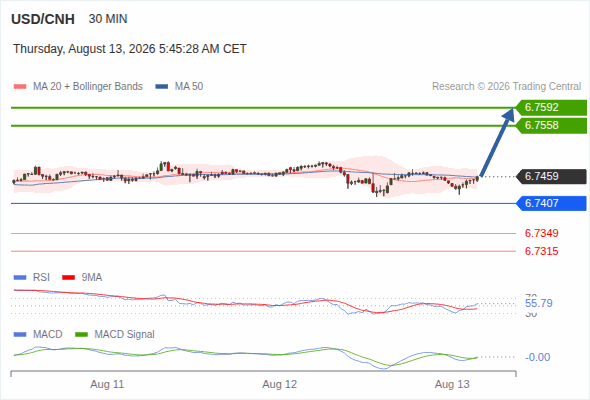The height and width of the screenshot is (400, 590).
Task: Click the USD/CNH pair title
Action: [x=43, y=19]
